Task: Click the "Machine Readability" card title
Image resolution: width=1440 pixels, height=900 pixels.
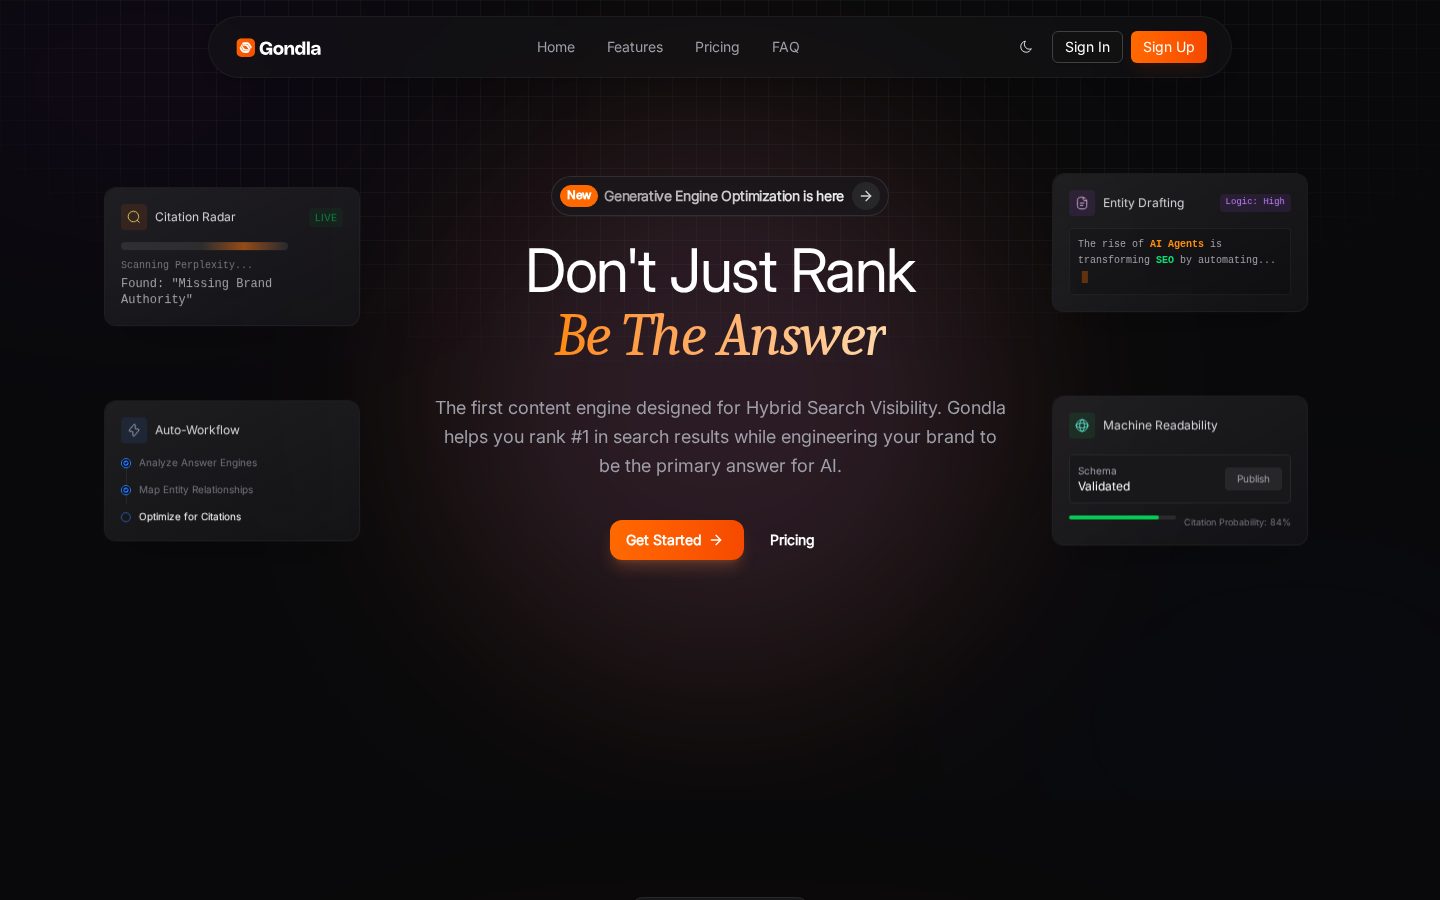Action: click(x=1160, y=426)
